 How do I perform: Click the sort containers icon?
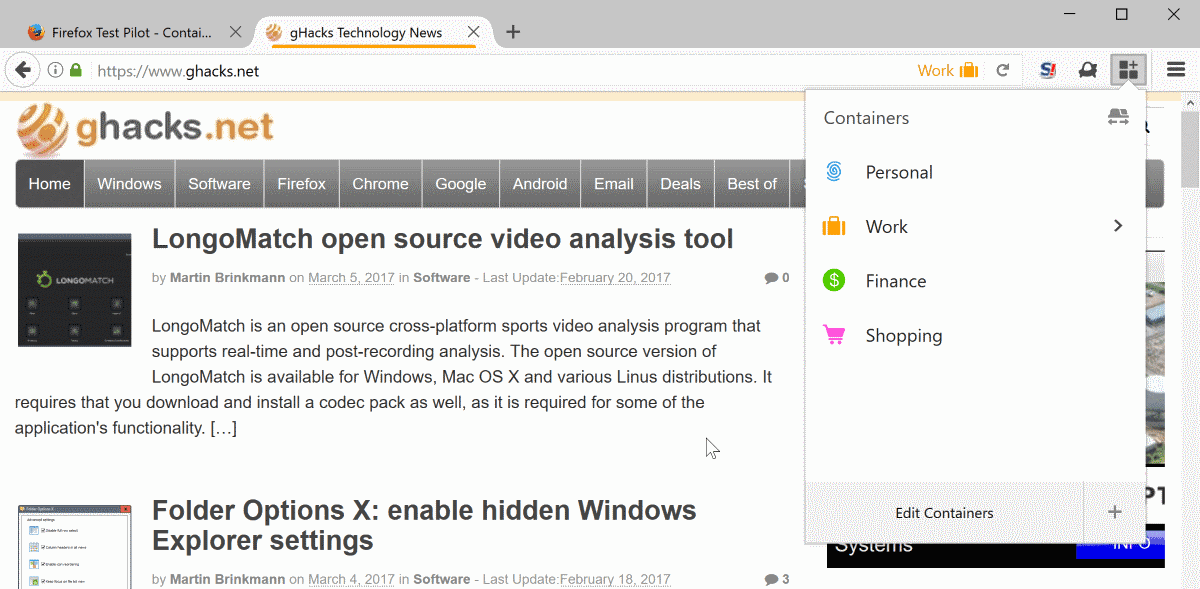(x=1118, y=118)
